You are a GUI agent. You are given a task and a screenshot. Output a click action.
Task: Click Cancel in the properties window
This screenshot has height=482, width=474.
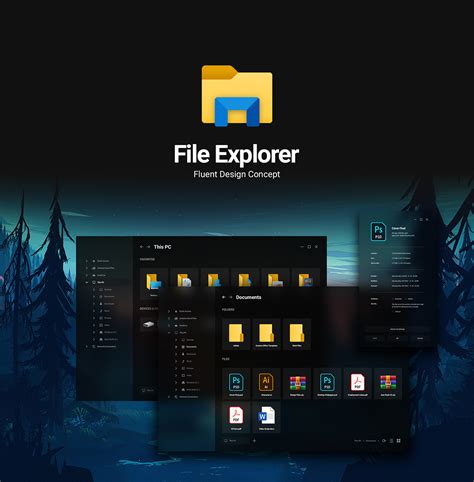(420, 338)
